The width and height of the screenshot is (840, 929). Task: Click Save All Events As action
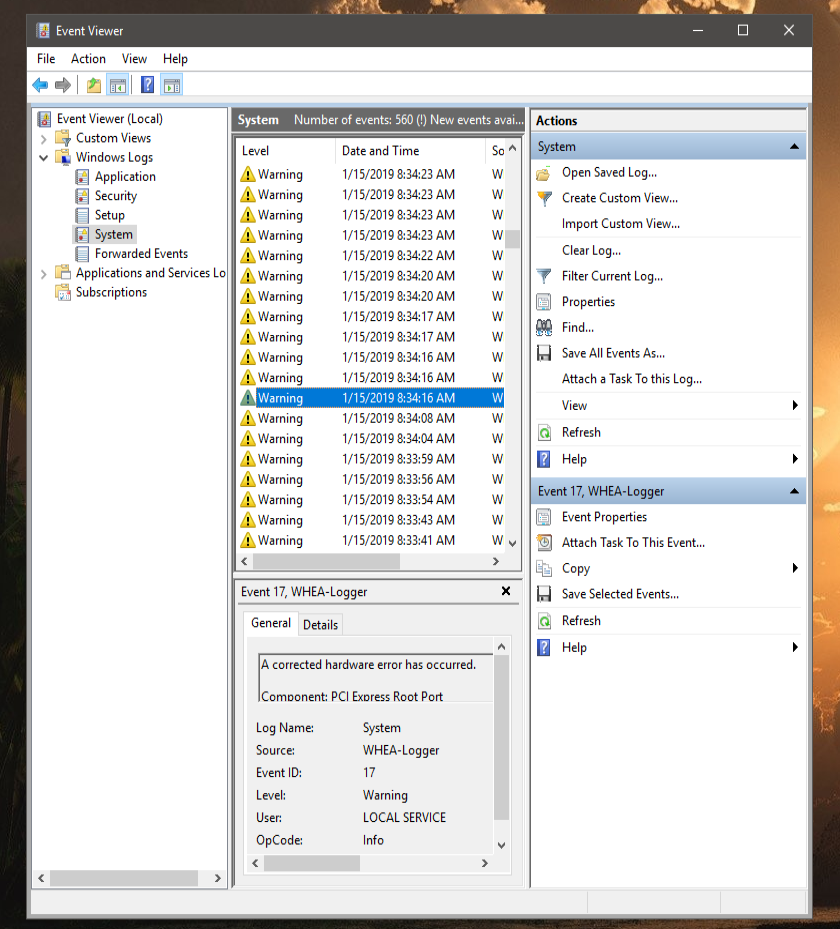pos(613,353)
